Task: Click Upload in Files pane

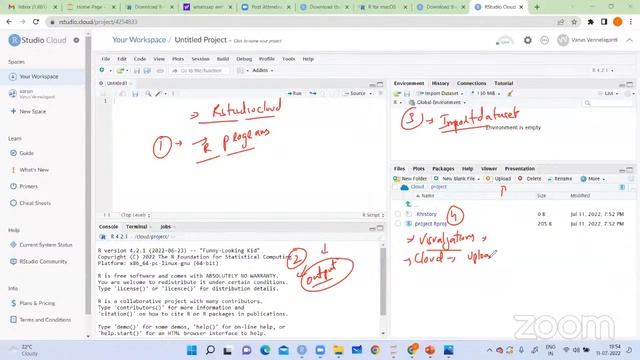Action: tap(498, 179)
